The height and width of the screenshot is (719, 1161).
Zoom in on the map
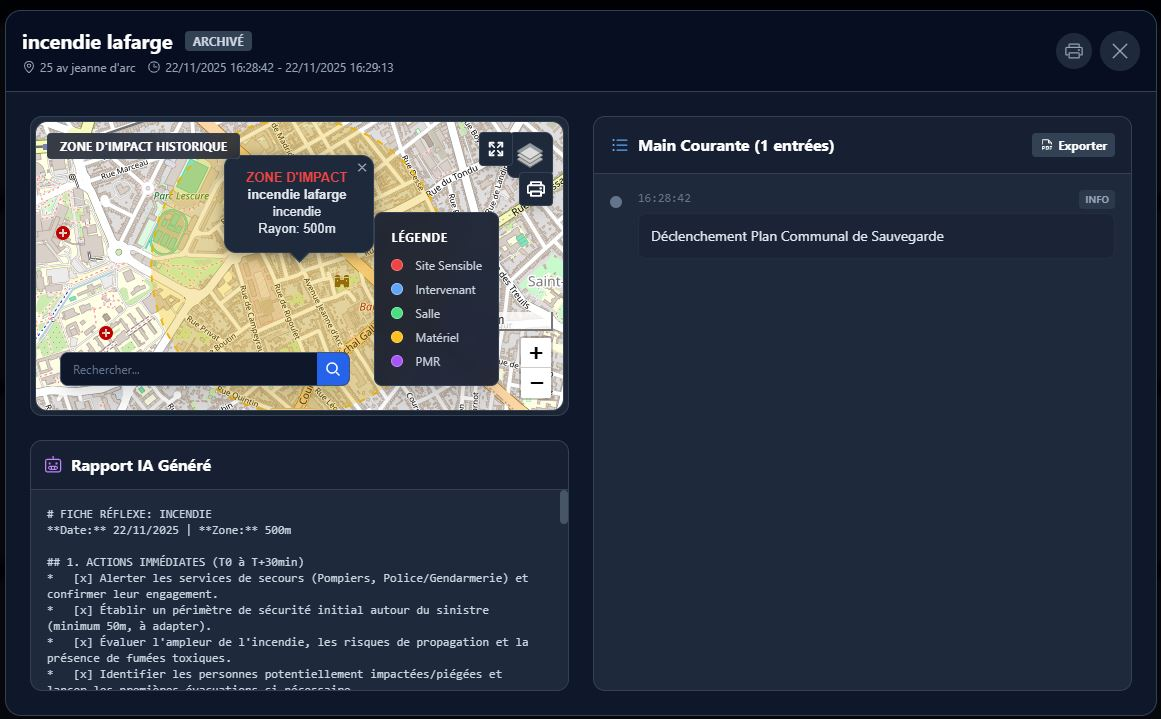click(x=536, y=353)
